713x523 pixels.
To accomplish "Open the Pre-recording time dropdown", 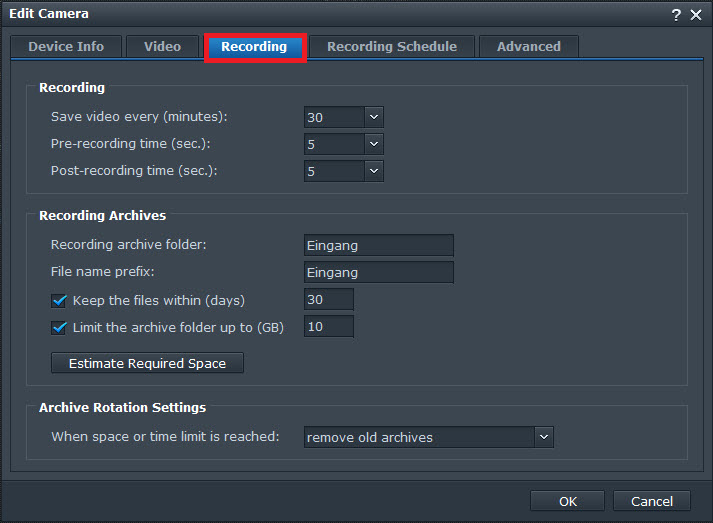I will 373,144.
